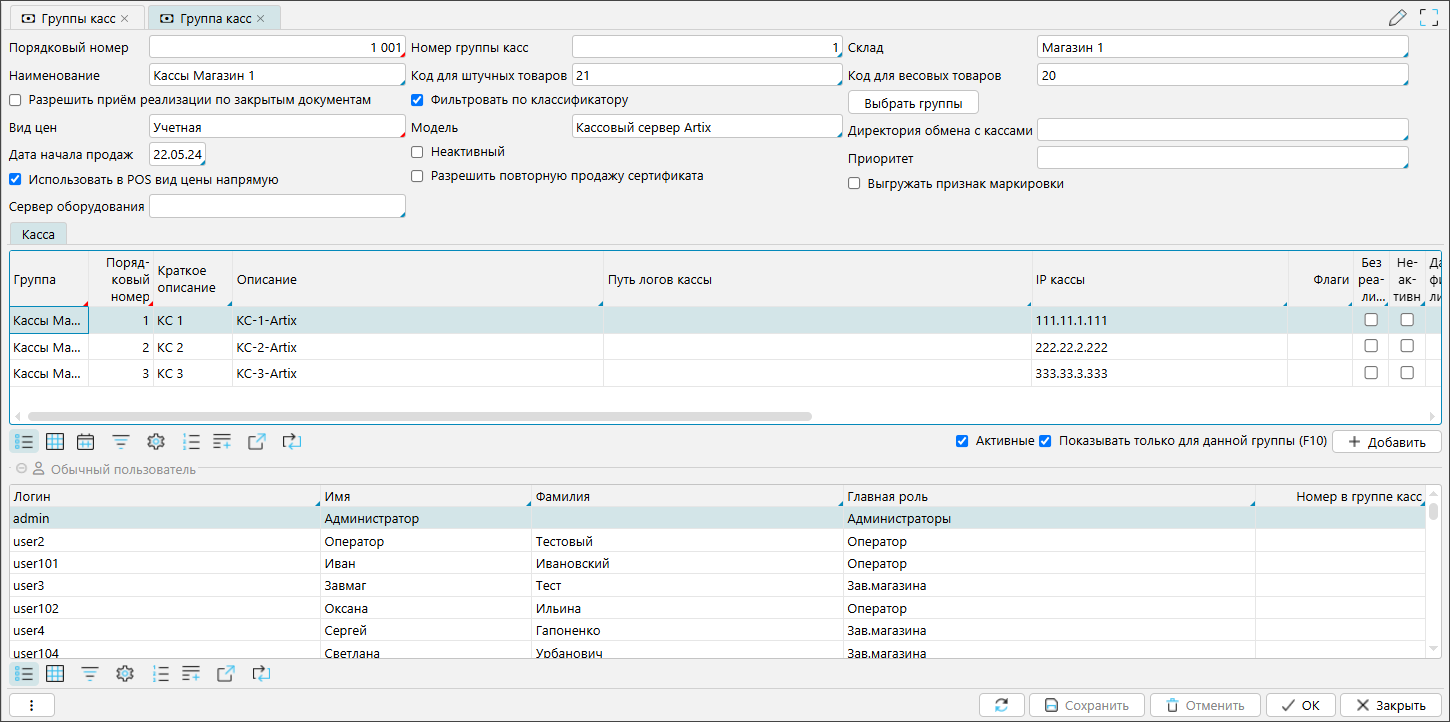Toggle Показывать только для данной группы checkbox
Viewport: 1450px width, 722px height.
coord(1045,441)
